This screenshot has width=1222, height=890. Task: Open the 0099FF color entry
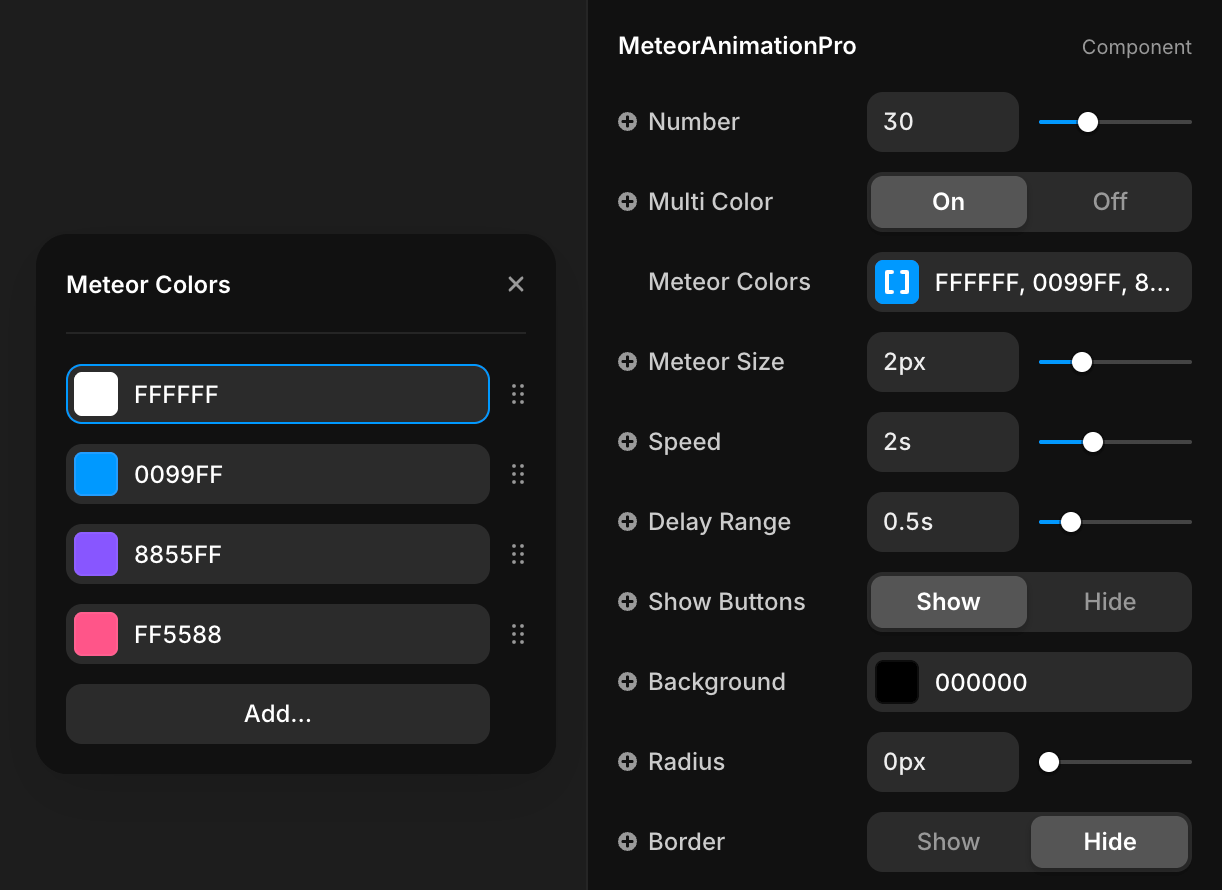(x=300, y=474)
